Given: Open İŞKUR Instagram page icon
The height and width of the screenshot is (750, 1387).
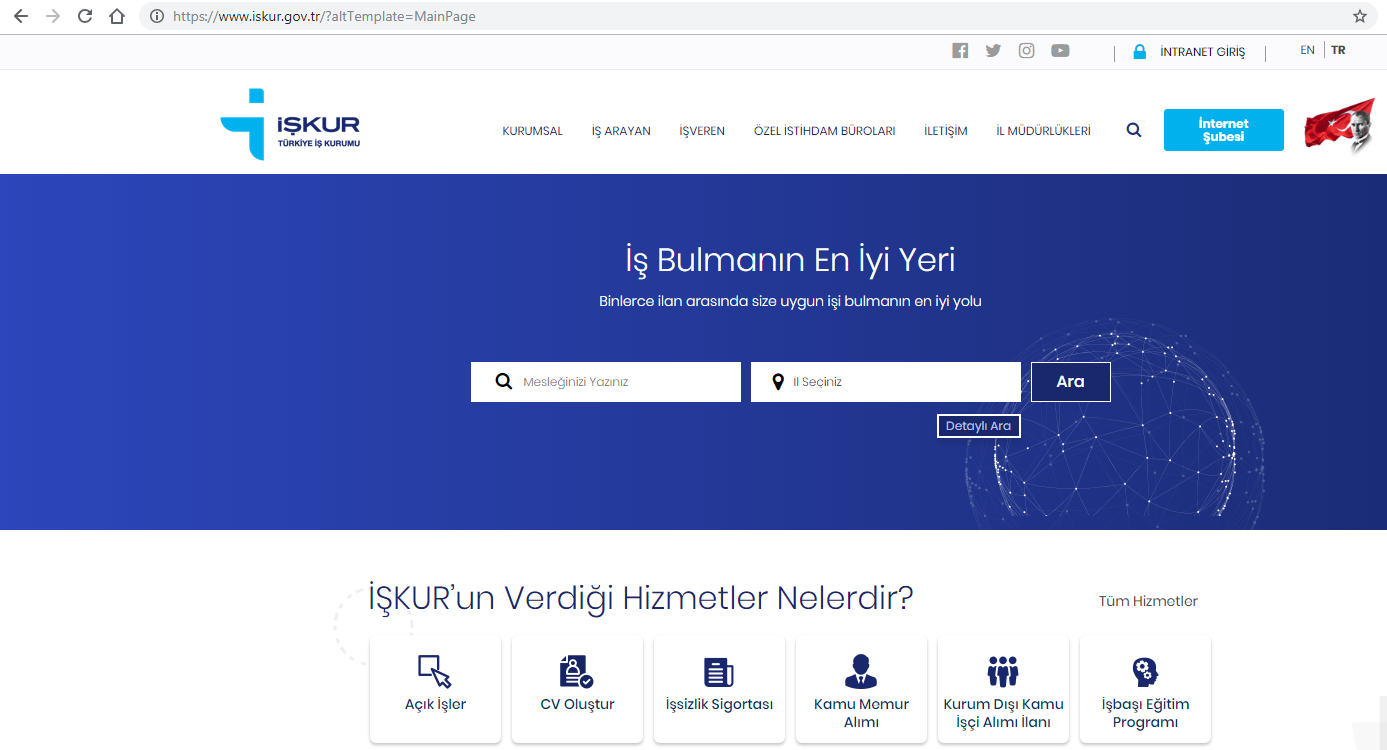Looking at the screenshot, I should point(1026,51).
